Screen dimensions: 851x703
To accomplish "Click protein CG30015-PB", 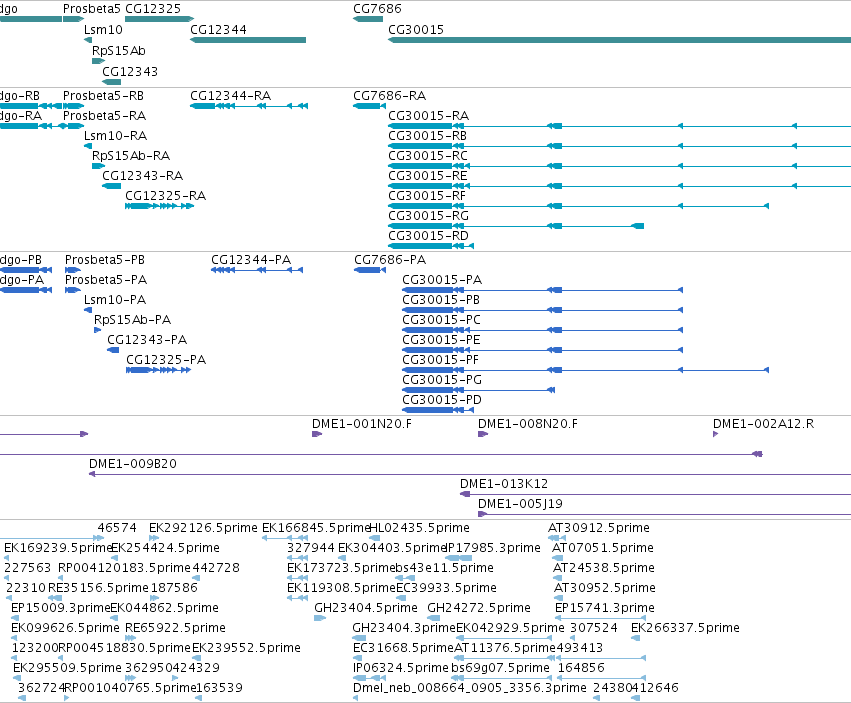I will pos(542,310).
